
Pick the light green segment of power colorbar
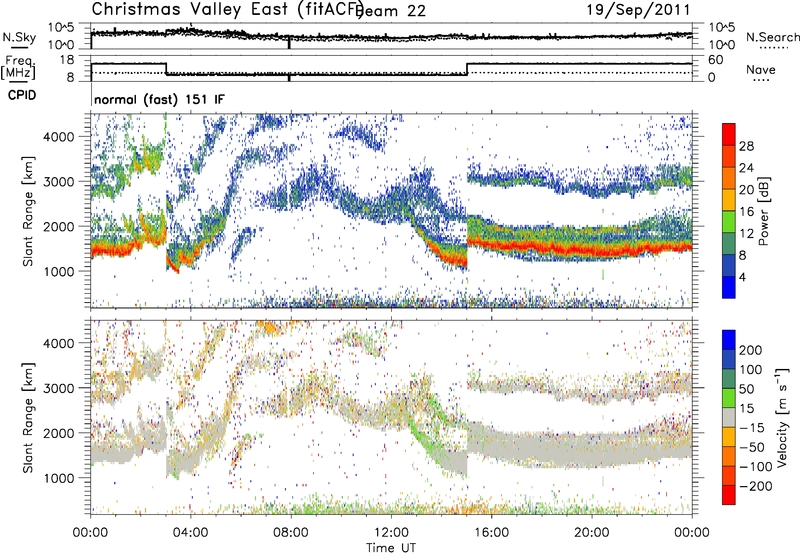pos(729,221)
